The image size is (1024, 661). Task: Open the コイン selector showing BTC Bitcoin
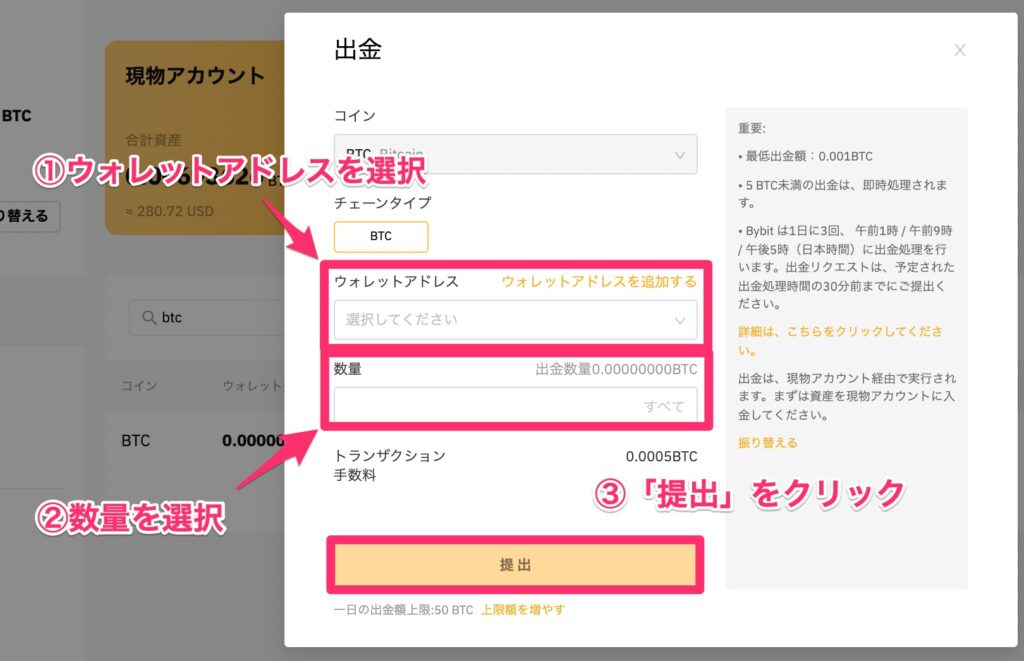[x=515, y=155]
